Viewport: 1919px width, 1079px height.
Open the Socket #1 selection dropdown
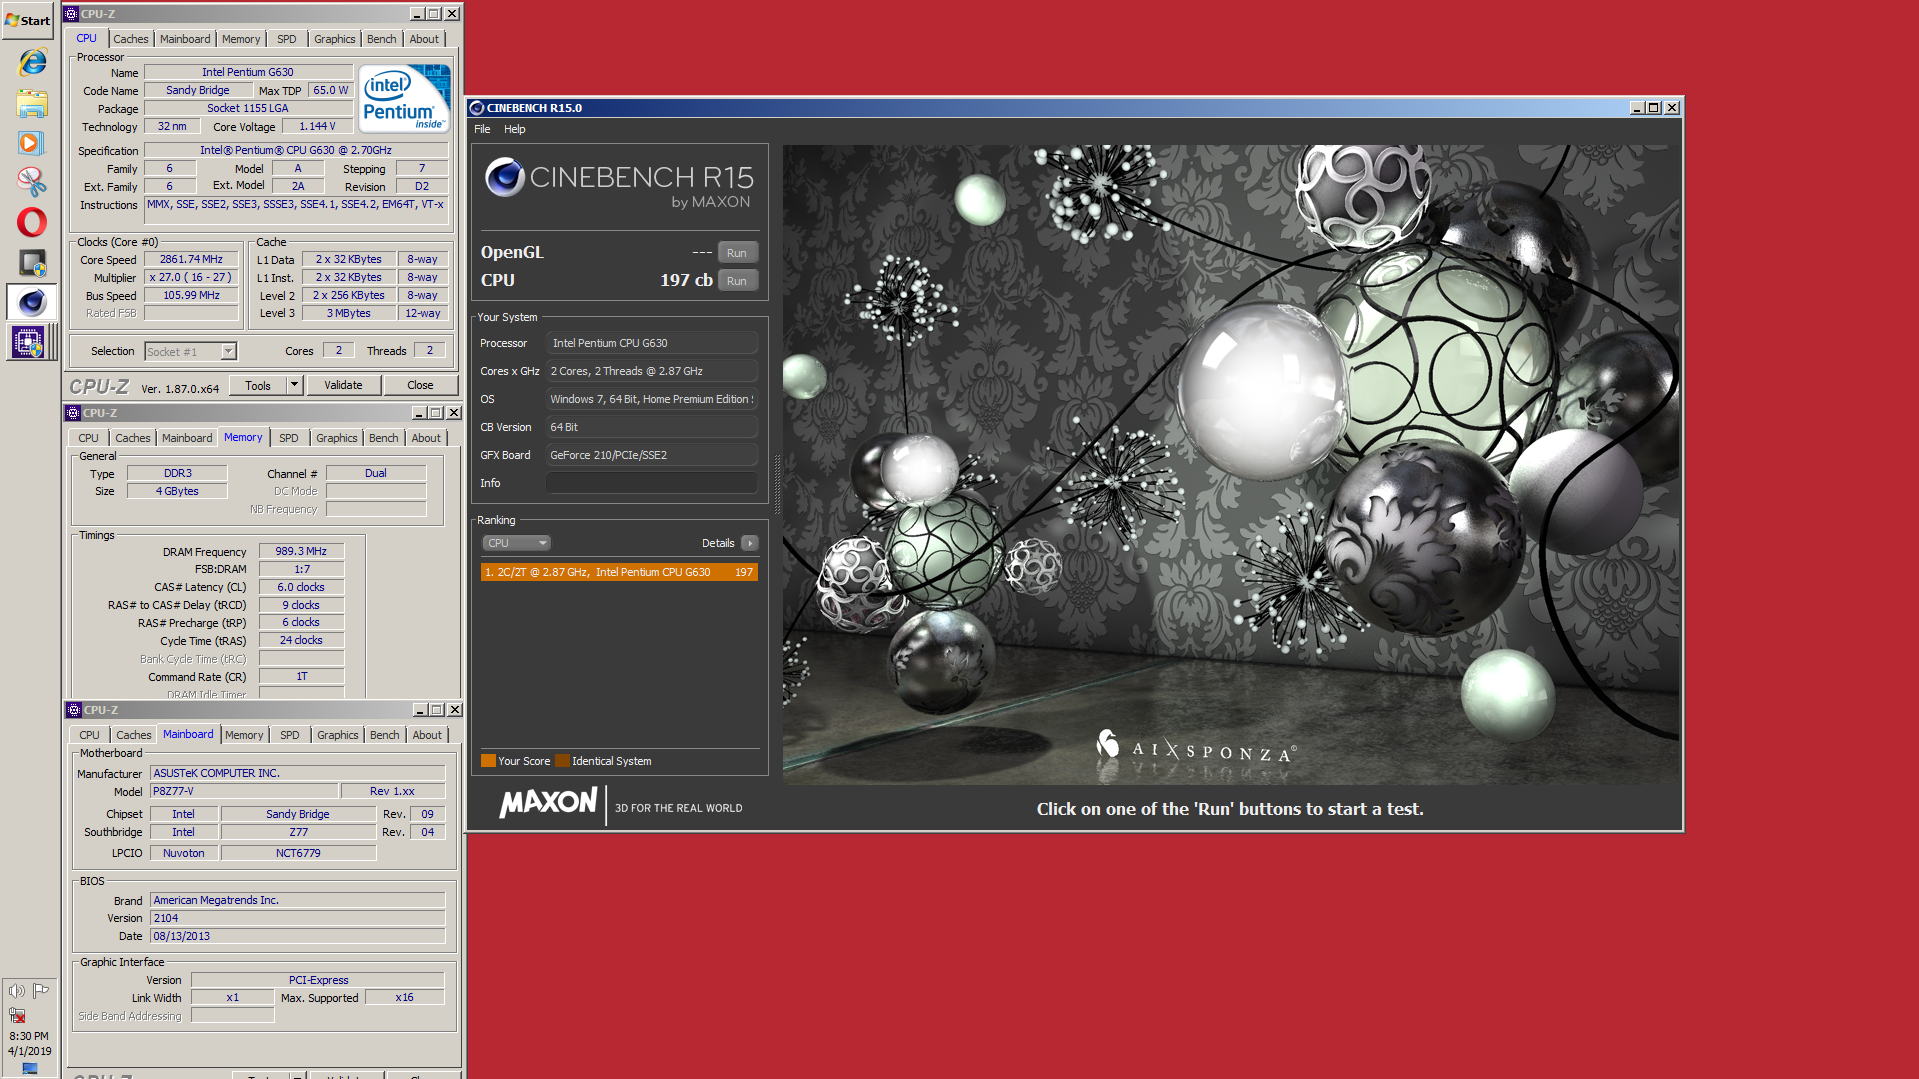tap(191, 352)
